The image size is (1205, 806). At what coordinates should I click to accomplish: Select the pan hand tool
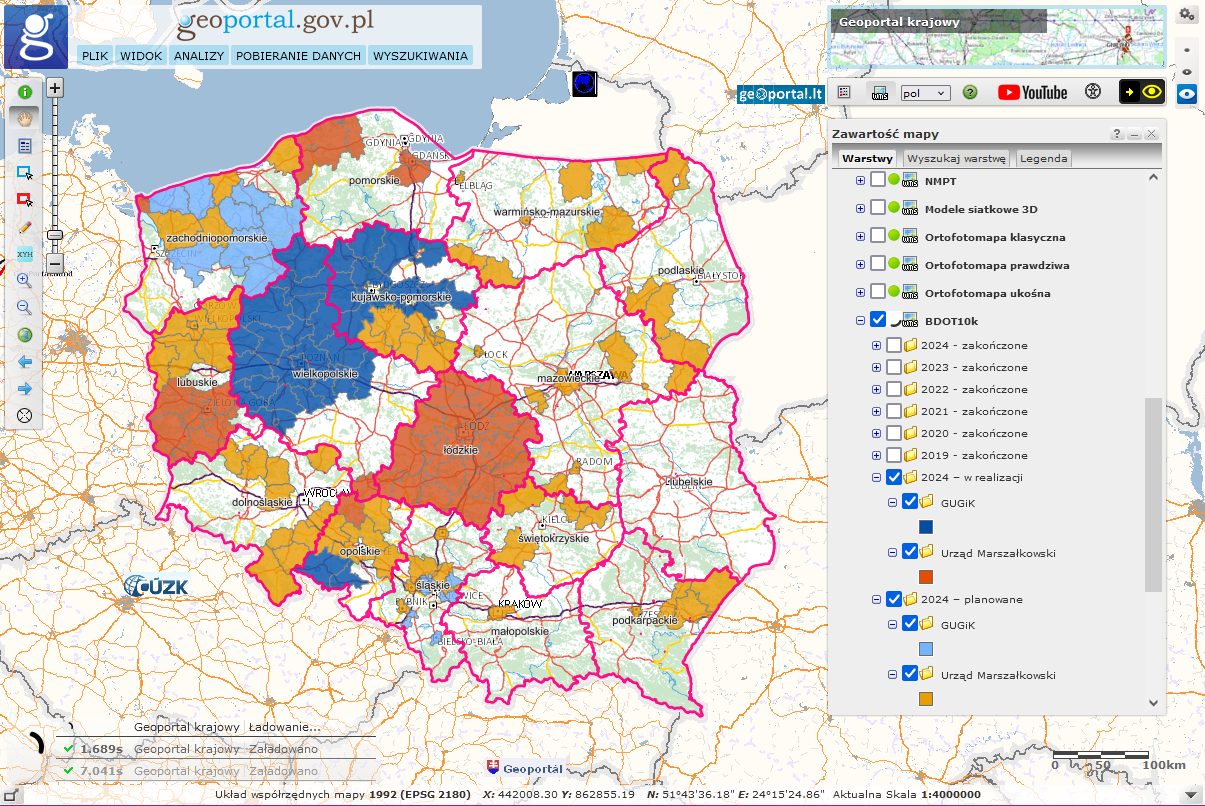25,118
